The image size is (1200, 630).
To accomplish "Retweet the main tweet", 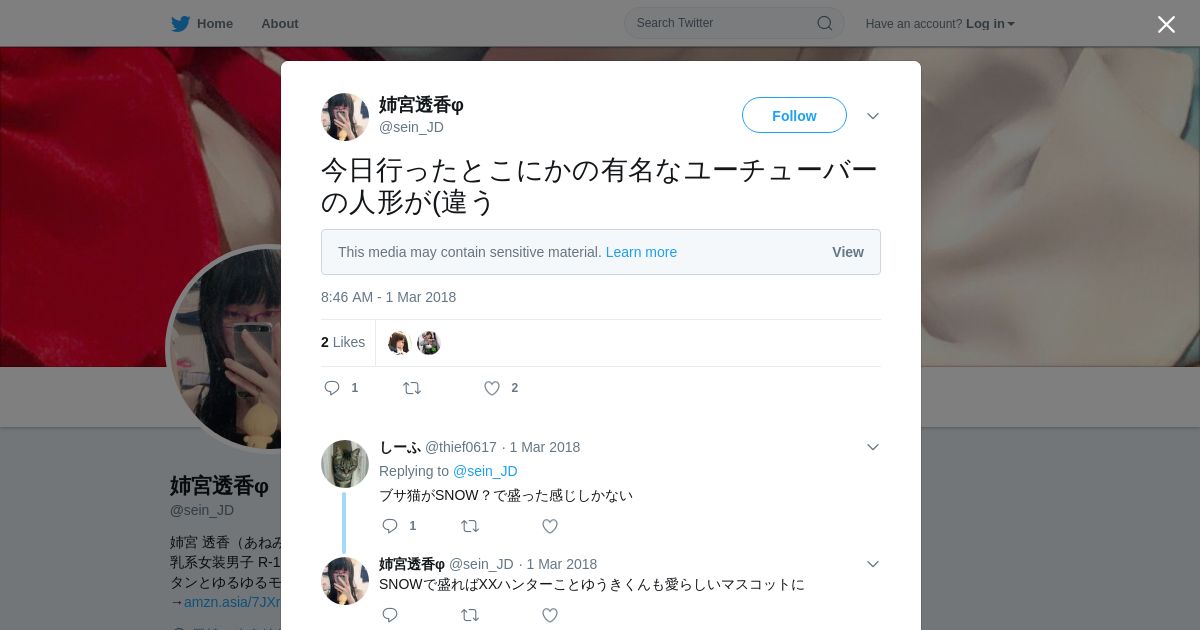I will (x=412, y=388).
